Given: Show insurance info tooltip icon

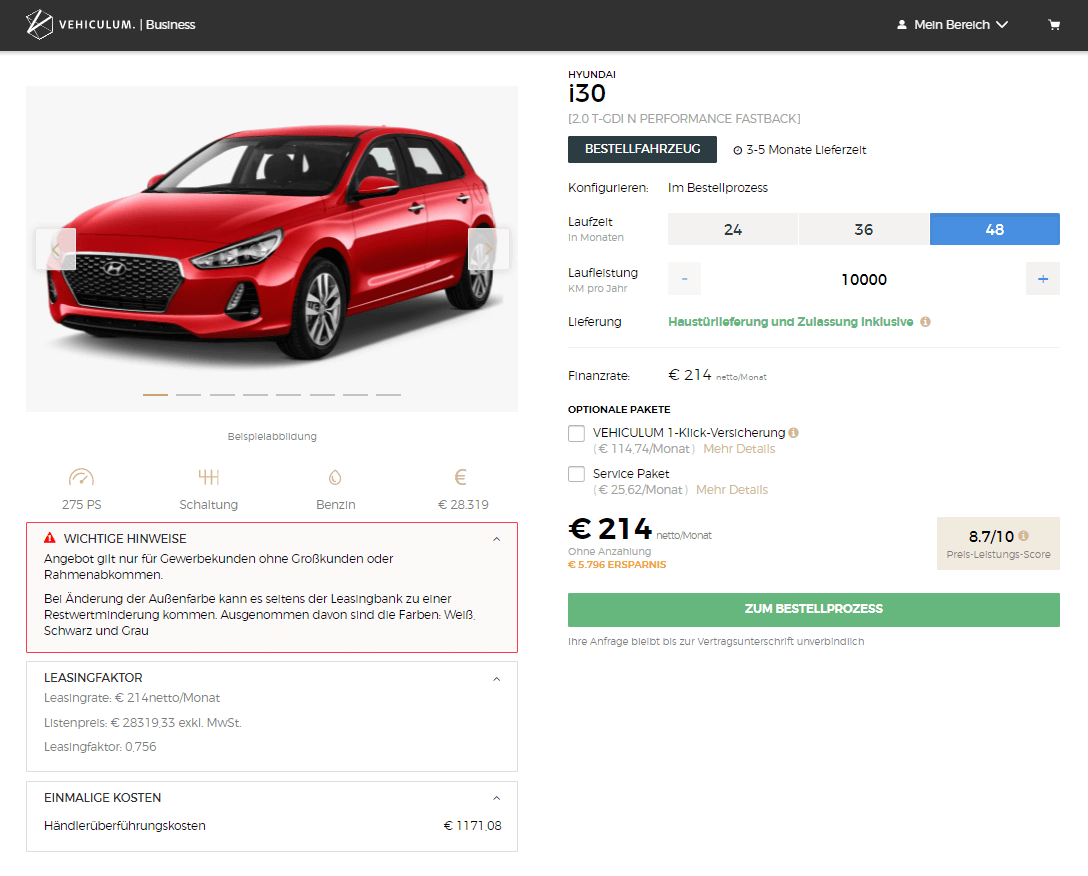Looking at the screenshot, I should coord(793,432).
